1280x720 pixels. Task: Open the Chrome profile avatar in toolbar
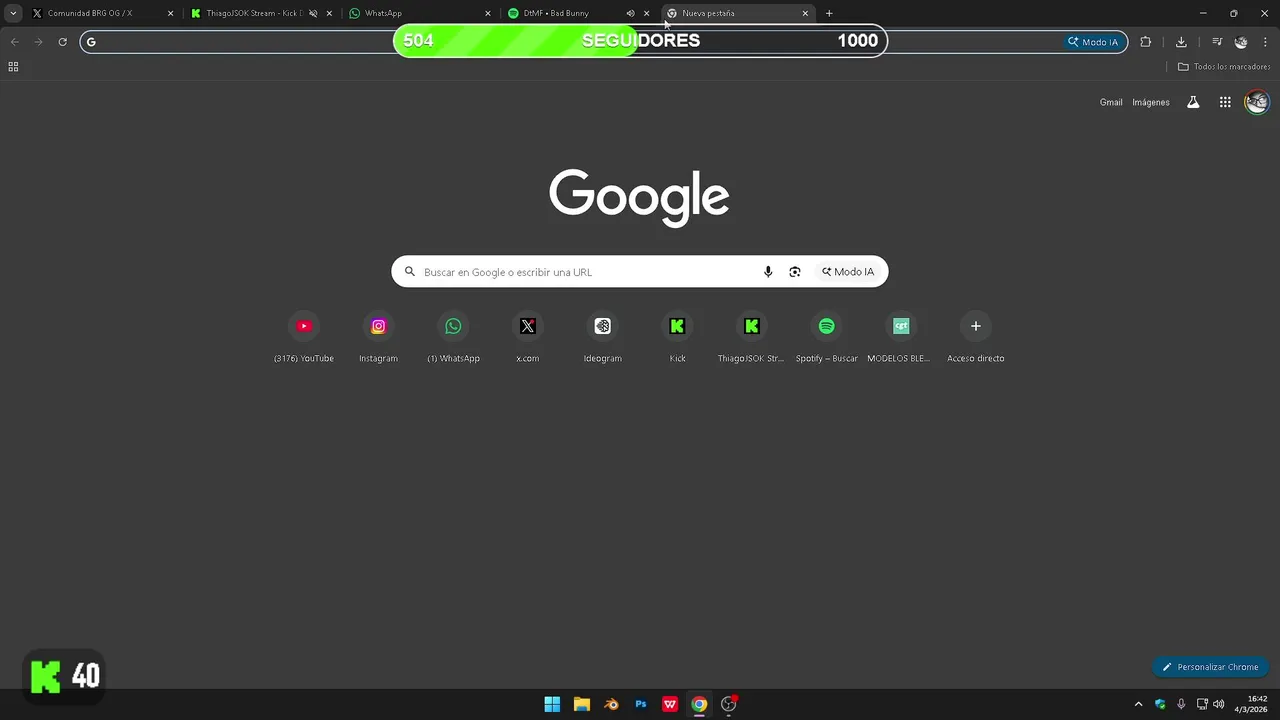[1241, 42]
